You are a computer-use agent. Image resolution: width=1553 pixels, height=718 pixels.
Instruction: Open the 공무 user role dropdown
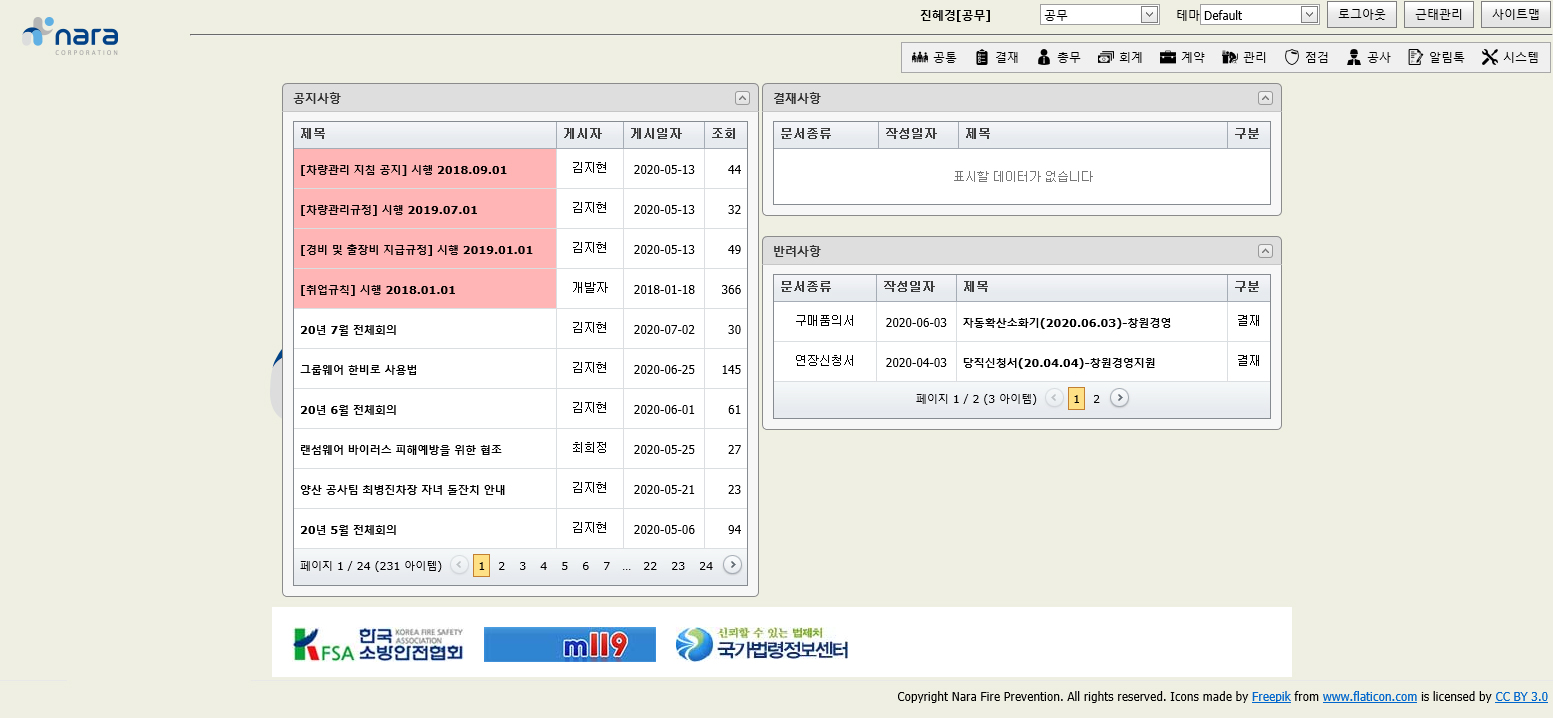(x=1099, y=14)
